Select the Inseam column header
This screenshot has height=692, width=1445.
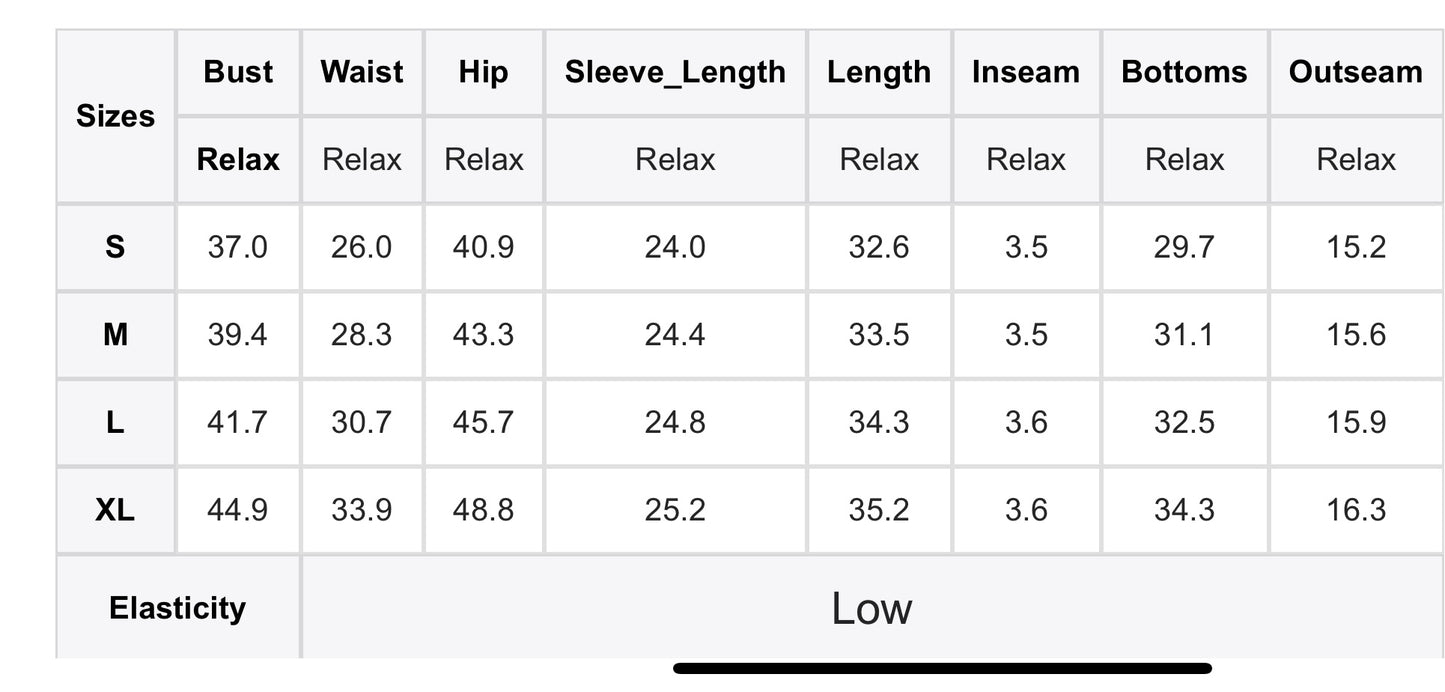click(1026, 72)
